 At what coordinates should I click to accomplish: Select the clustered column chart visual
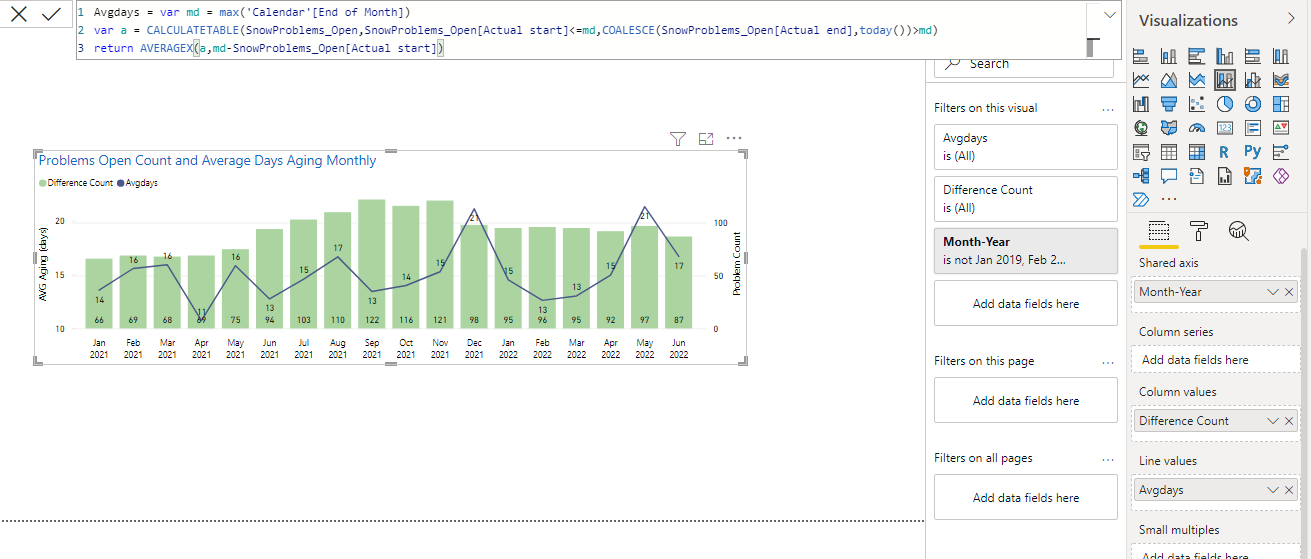pos(1225,56)
